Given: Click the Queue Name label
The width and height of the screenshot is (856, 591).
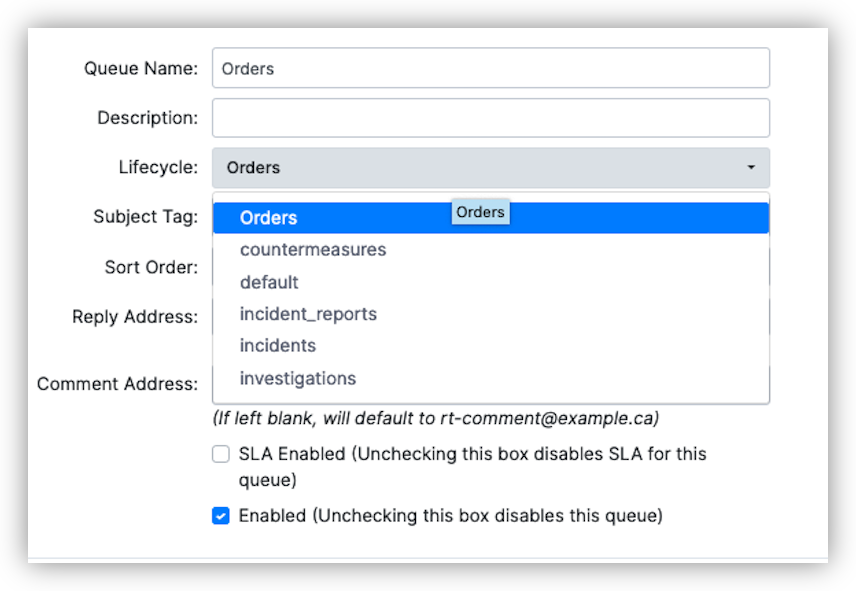Looking at the screenshot, I should click(x=141, y=68).
